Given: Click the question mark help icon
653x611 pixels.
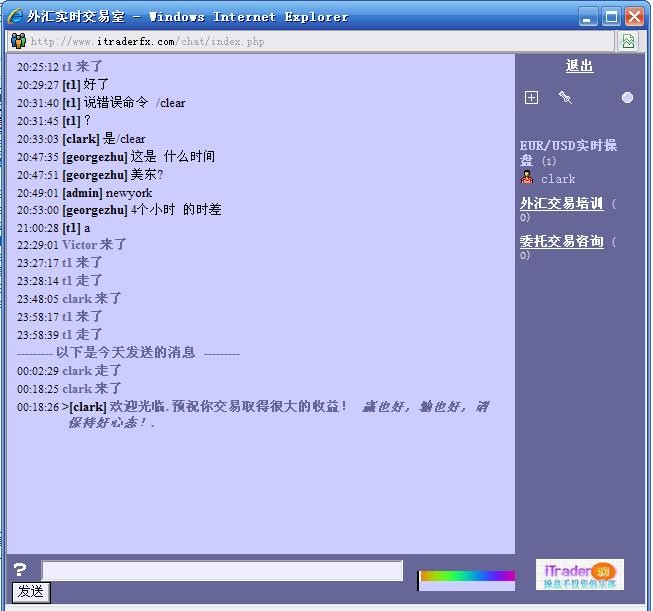Looking at the screenshot, I should point(20,570).
